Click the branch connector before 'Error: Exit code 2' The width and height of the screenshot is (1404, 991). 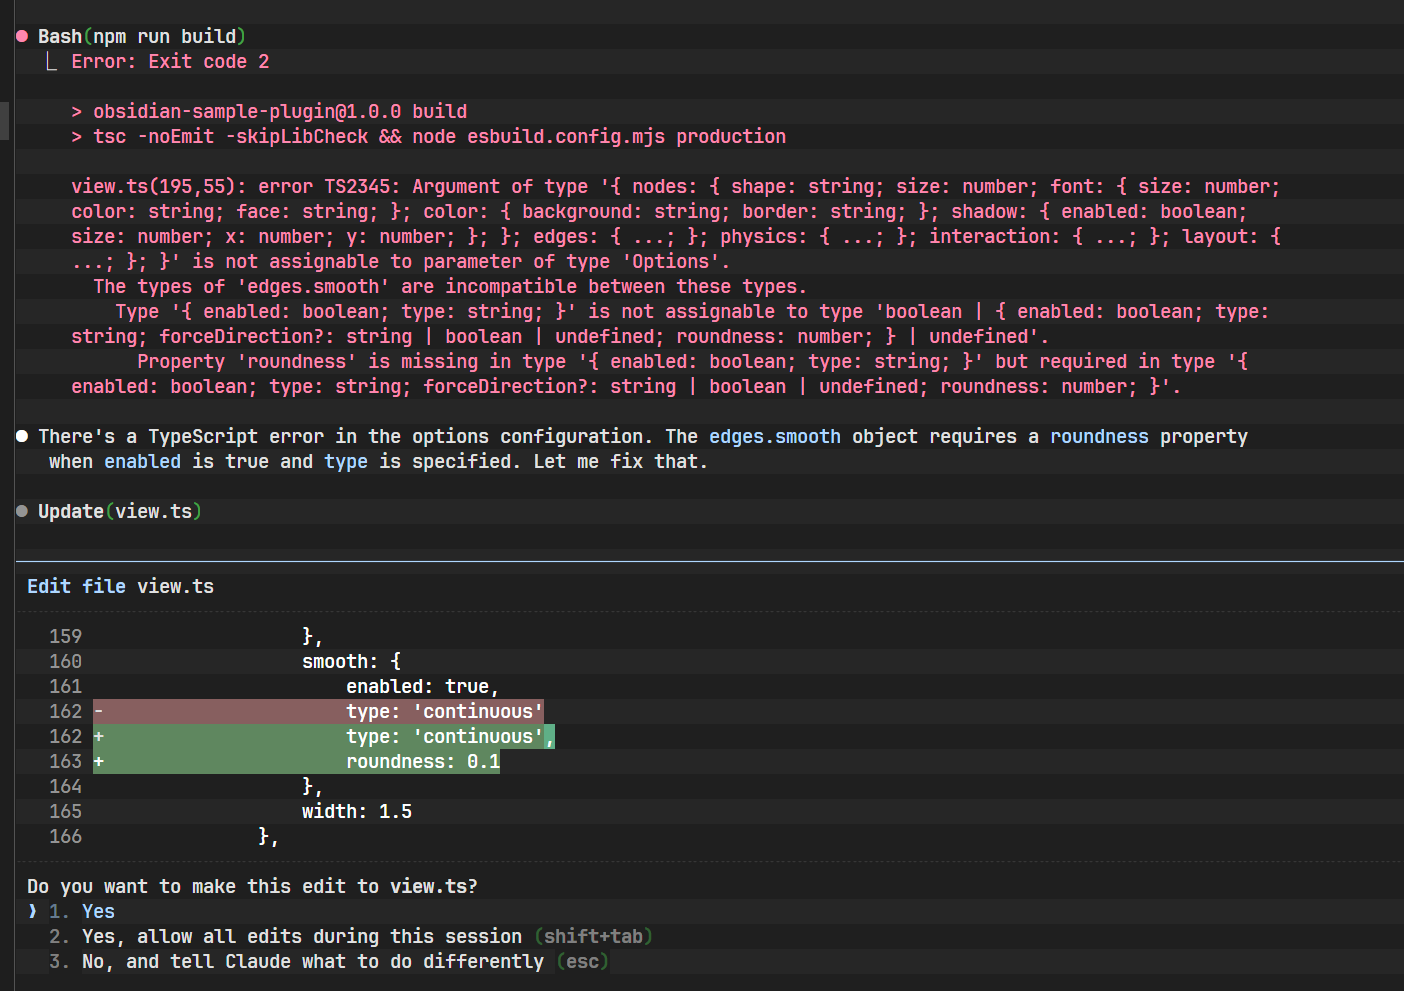coord(51,62)
